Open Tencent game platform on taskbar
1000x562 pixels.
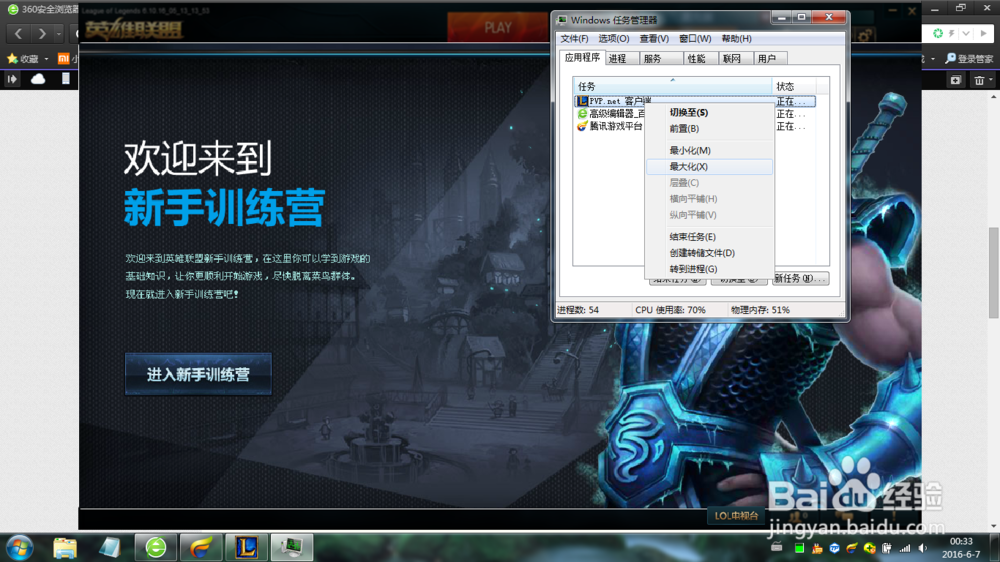point(201,547)
